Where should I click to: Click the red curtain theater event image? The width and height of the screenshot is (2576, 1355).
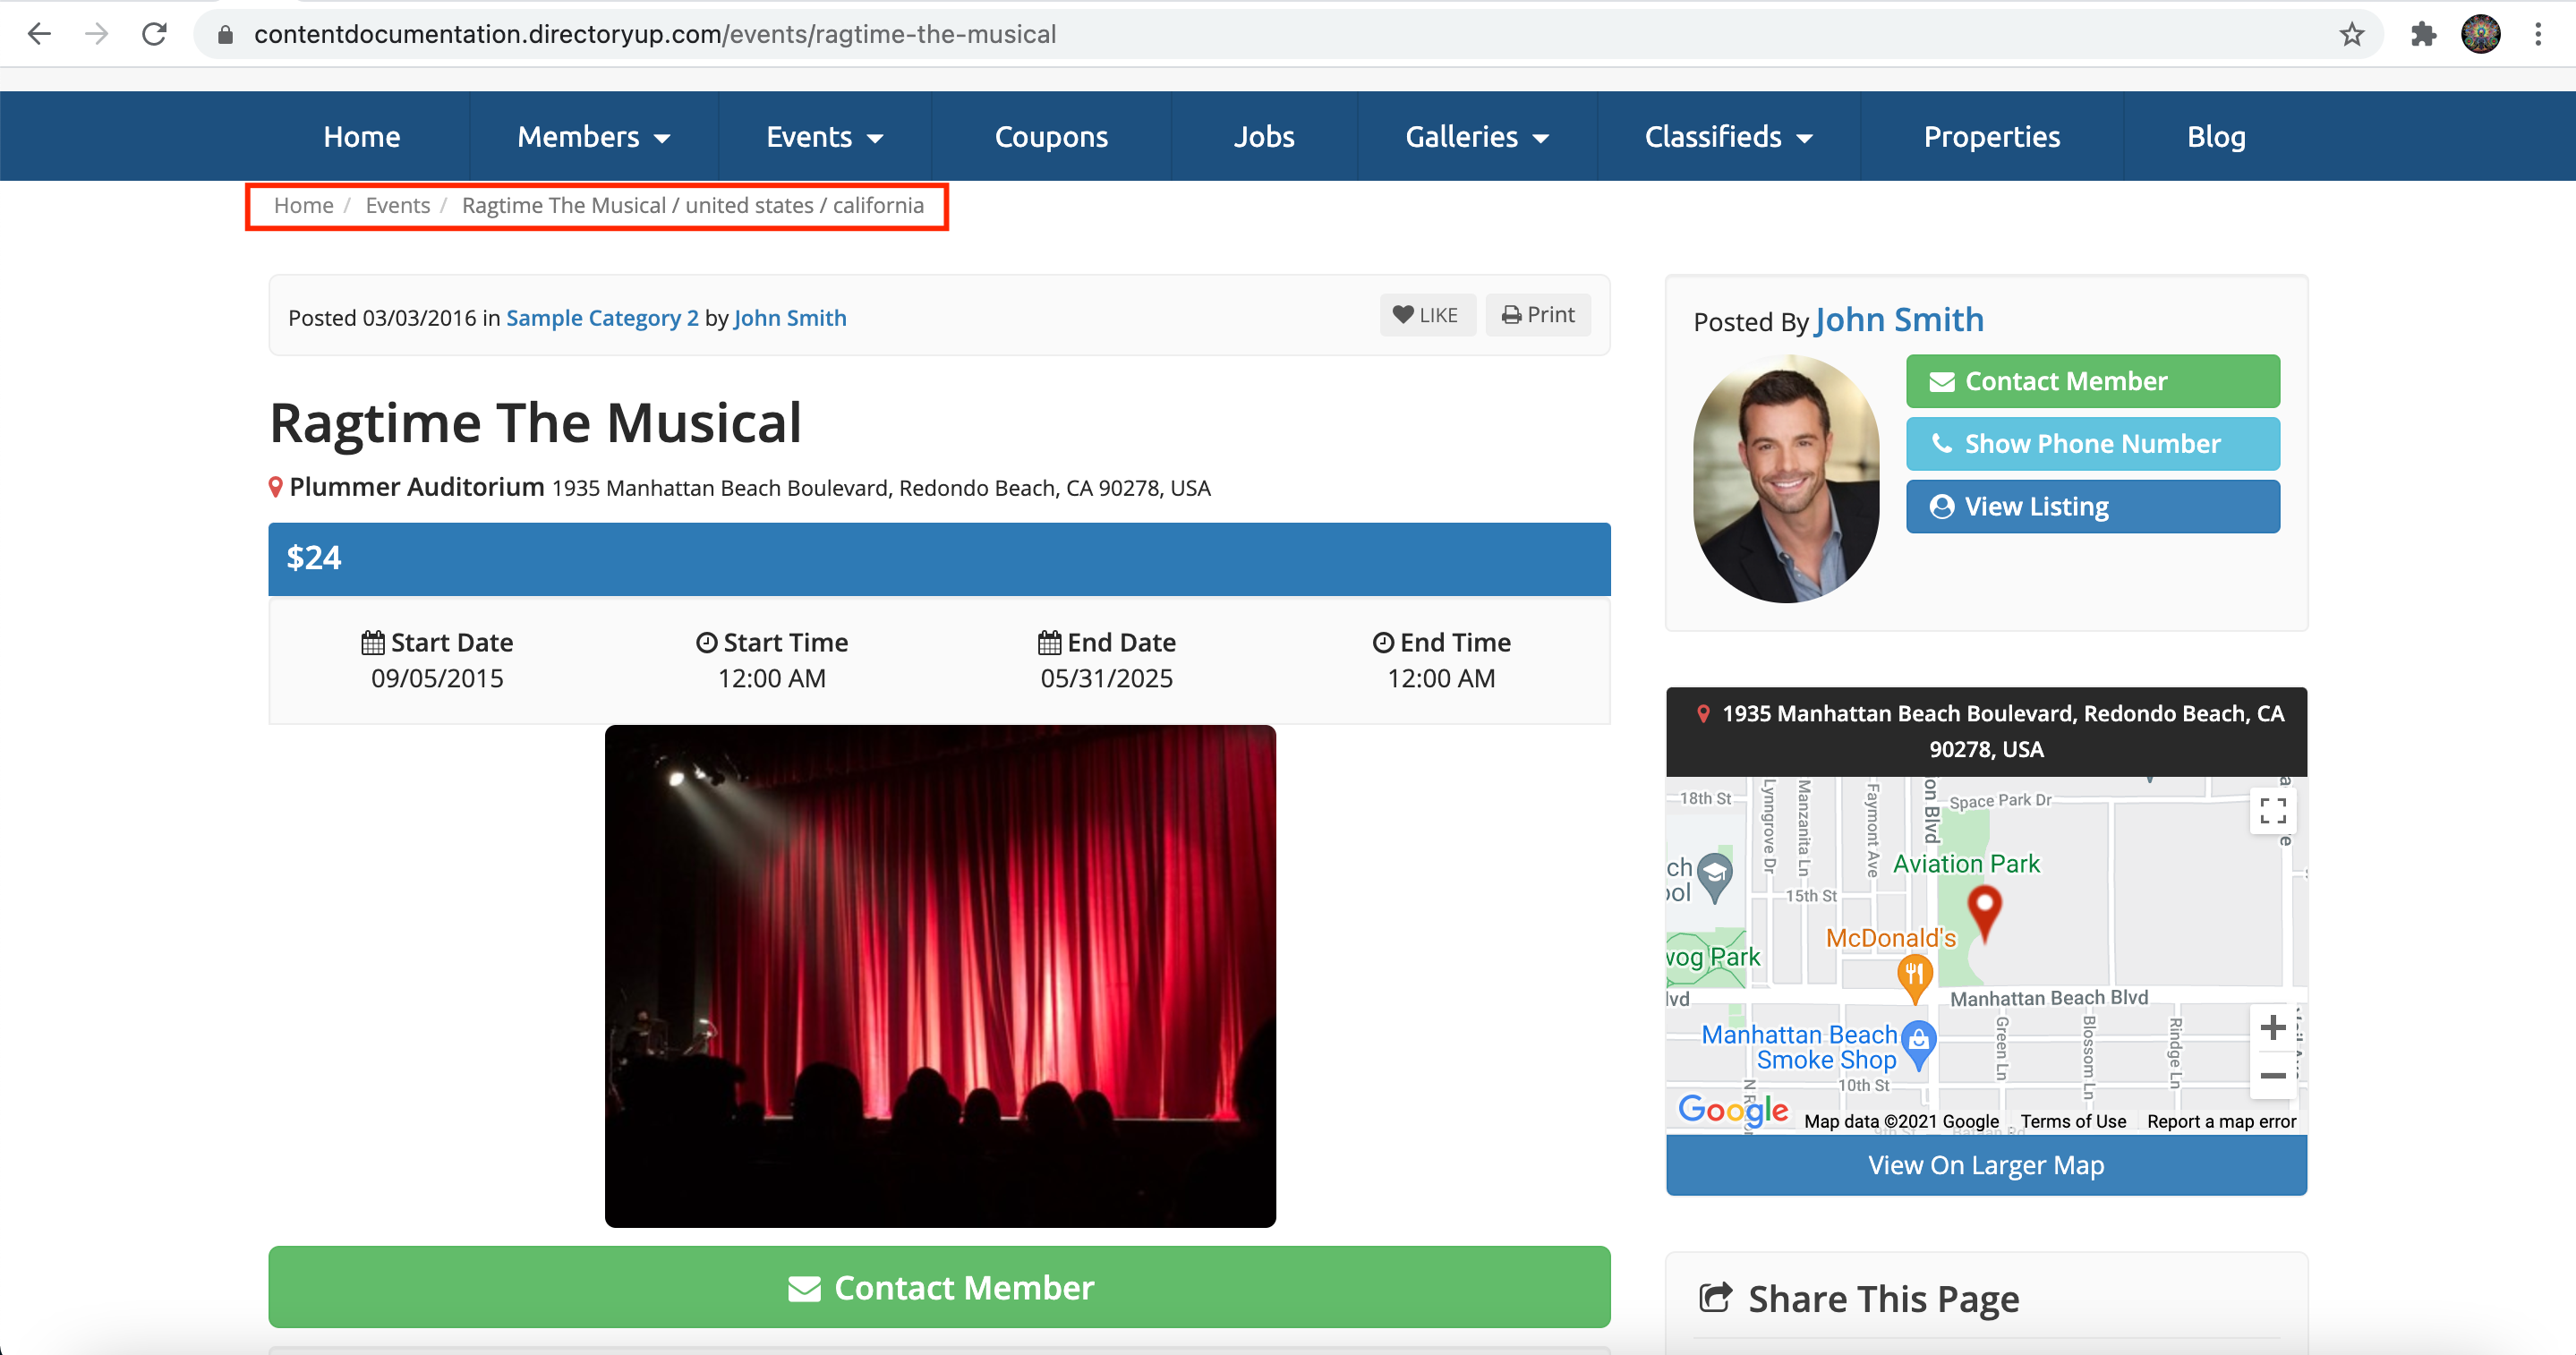pos(939,976)
